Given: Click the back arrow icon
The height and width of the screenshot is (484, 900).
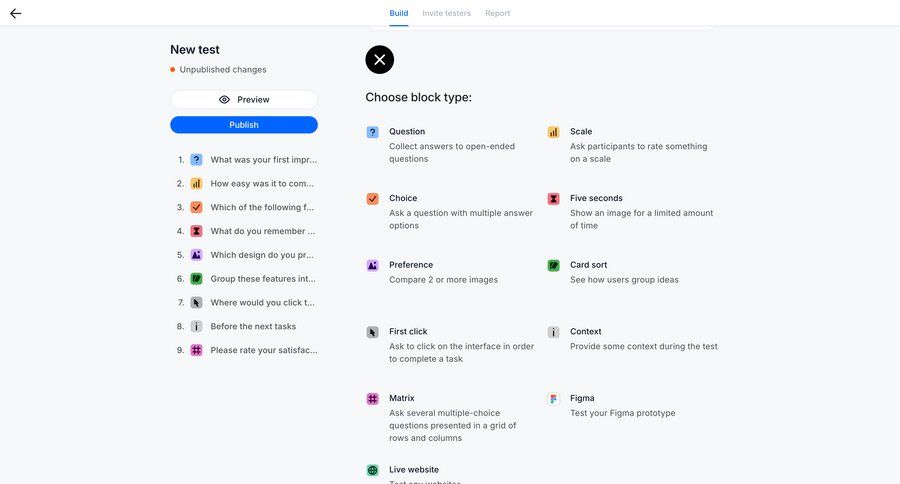Looking at the screenshot, I should tap(15, 13).
